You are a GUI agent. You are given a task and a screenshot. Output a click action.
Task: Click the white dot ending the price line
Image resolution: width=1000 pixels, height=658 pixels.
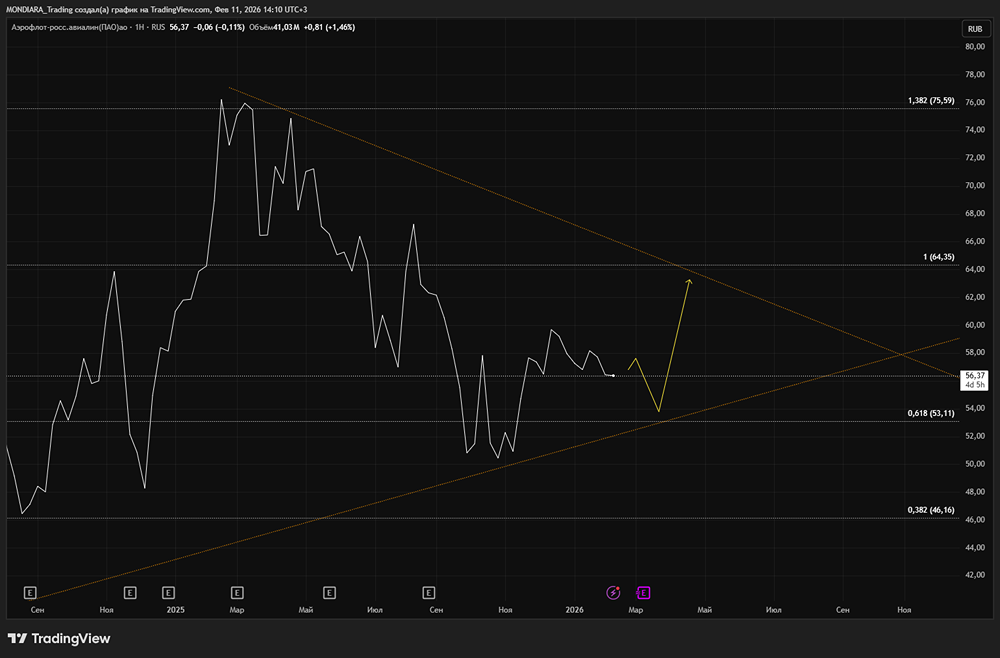pyautogui.click(x=613, y=376)
